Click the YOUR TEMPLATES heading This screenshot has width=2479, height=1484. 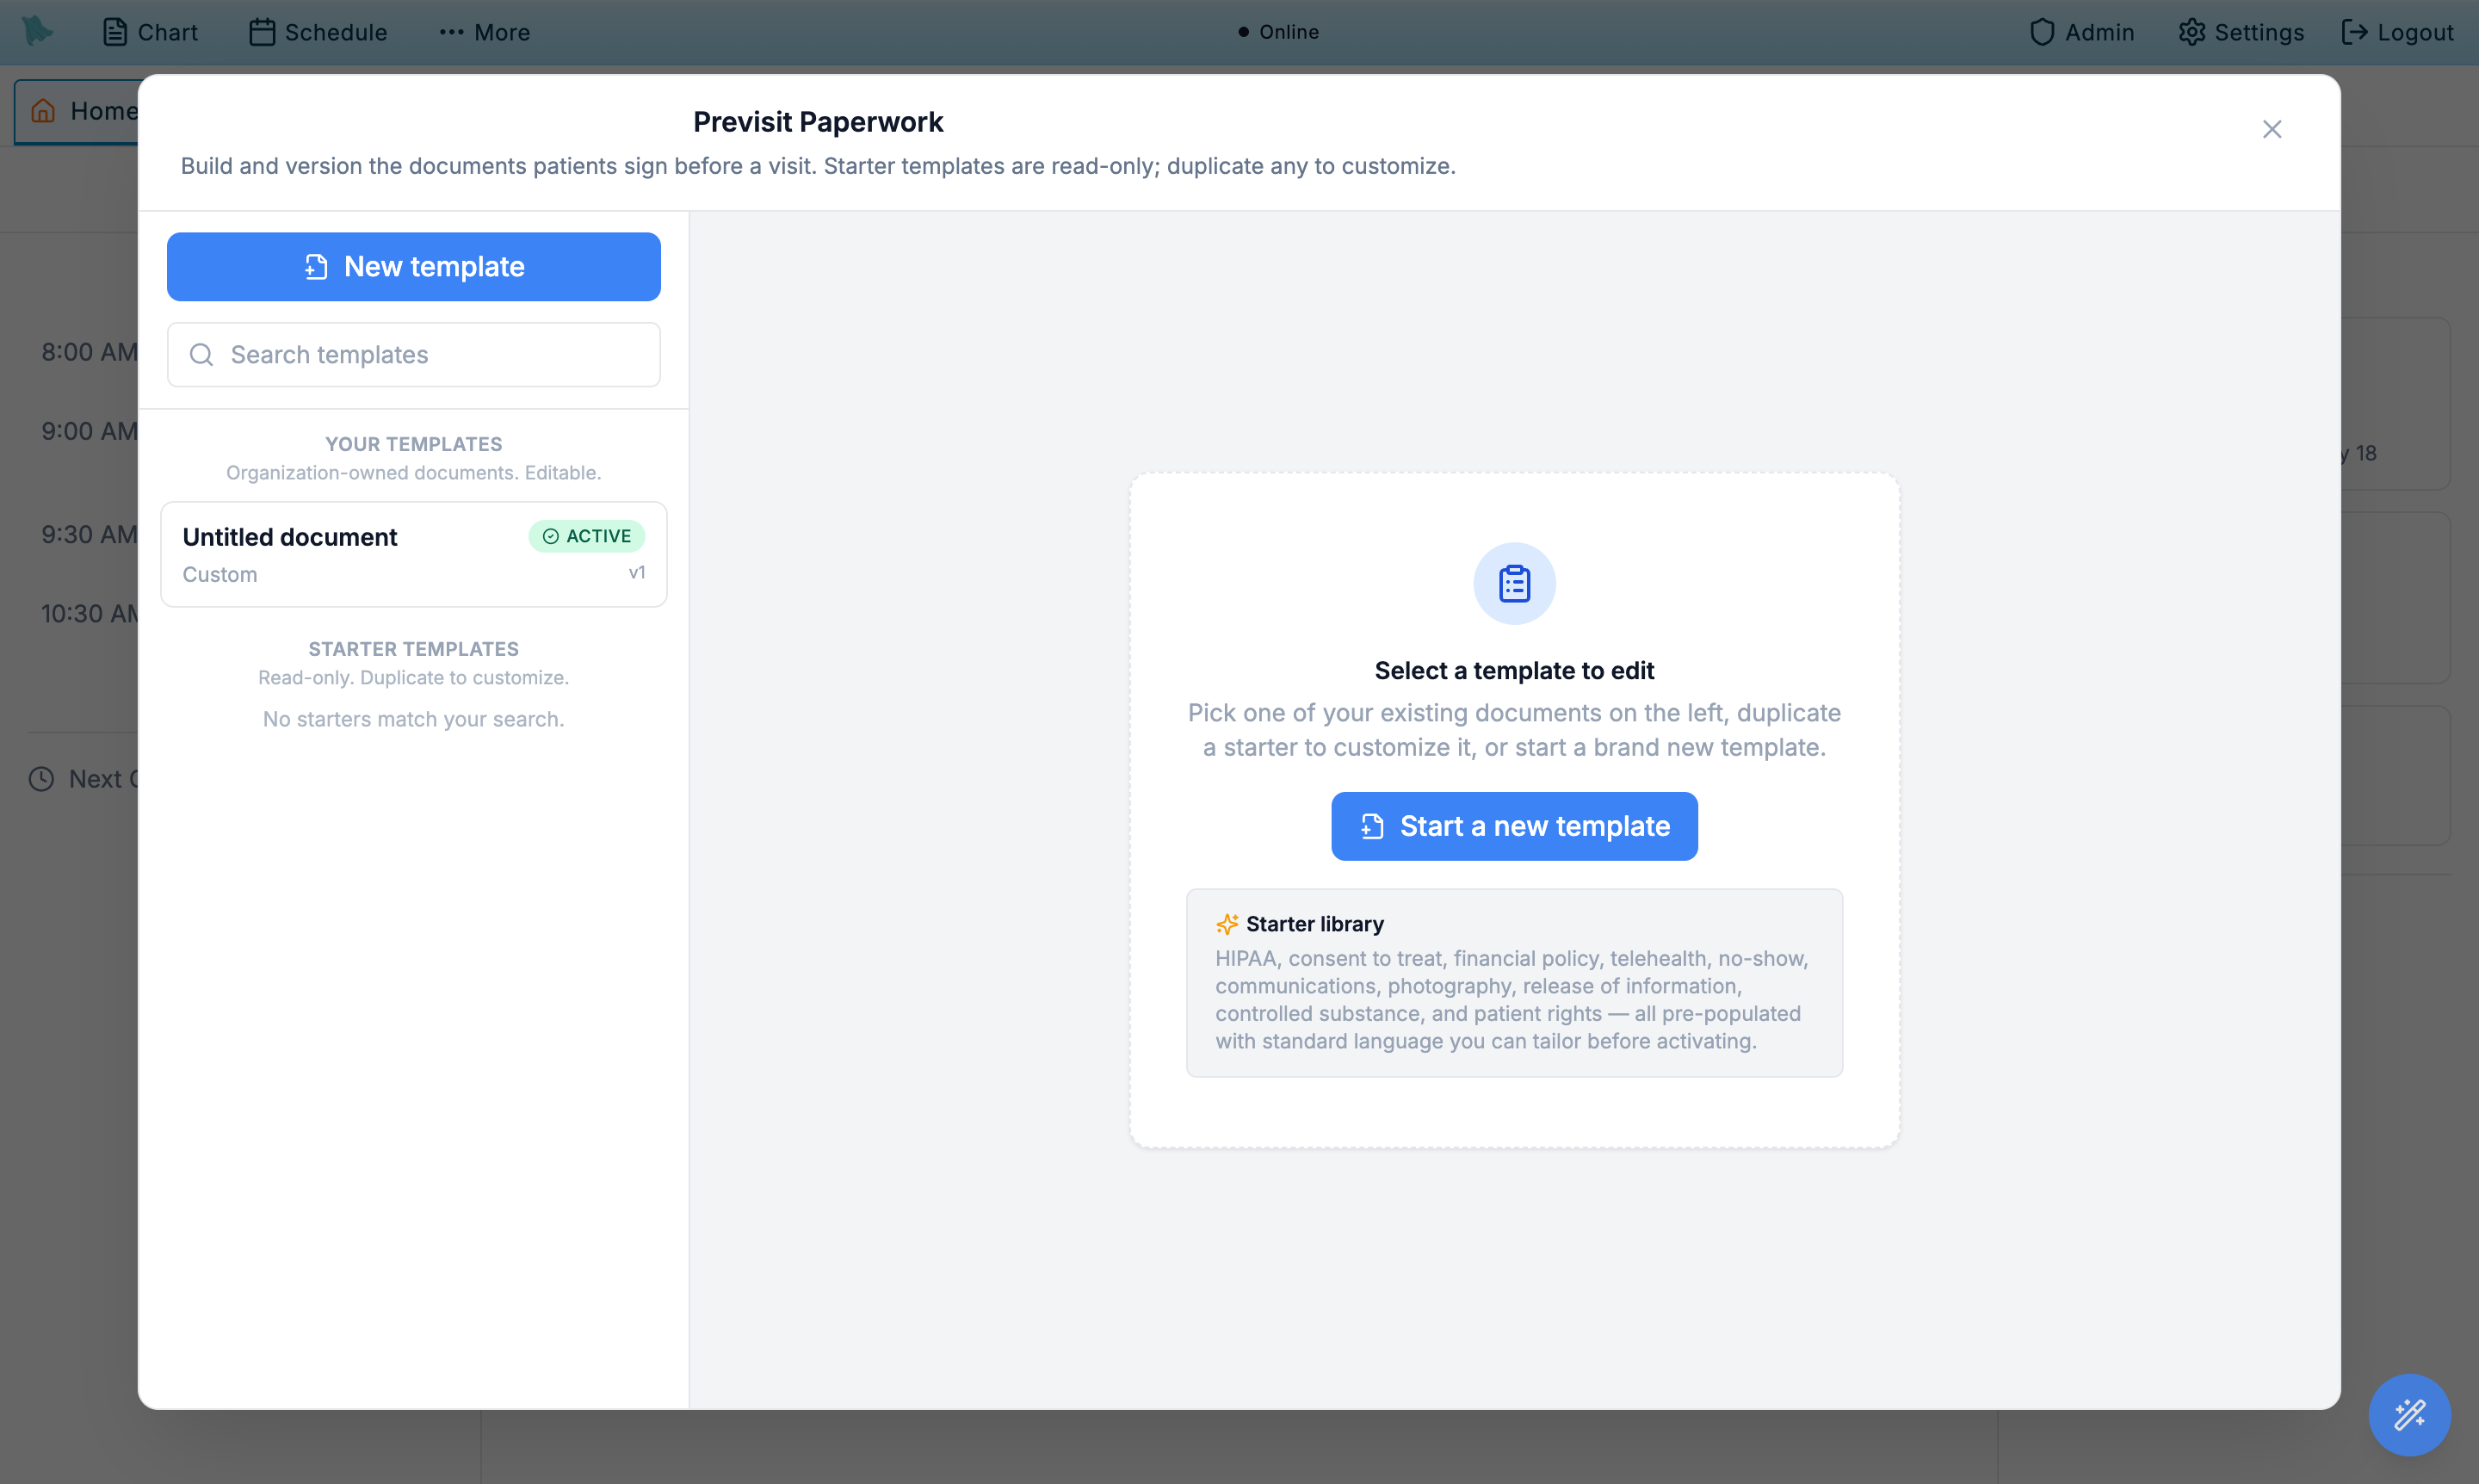click(x=413, y=444)
